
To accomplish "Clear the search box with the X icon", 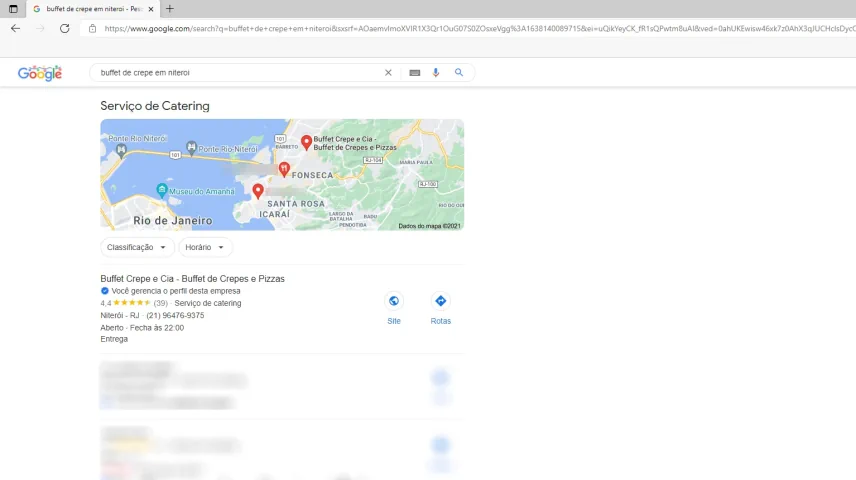I will [x=388, y=73].
